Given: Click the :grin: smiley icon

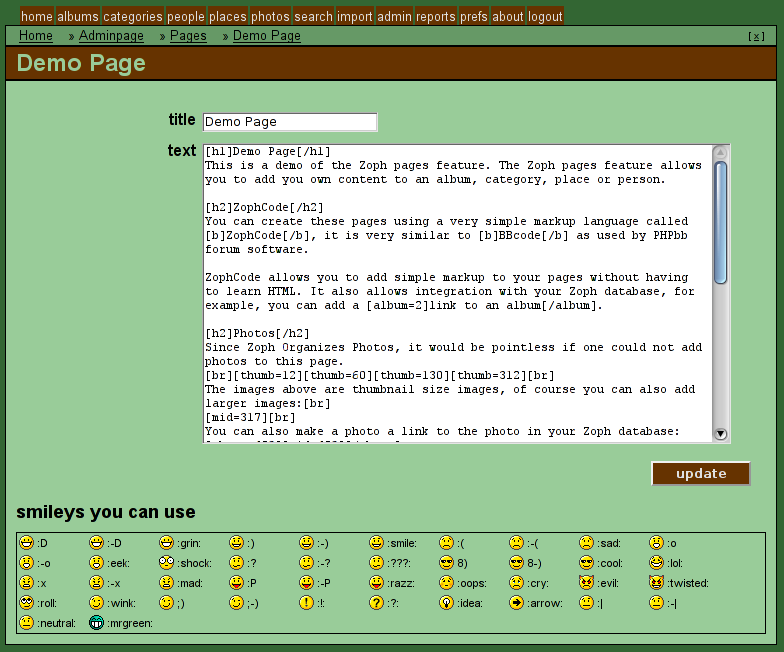Looking at the screenshot, I should click(x=167, y=543).
